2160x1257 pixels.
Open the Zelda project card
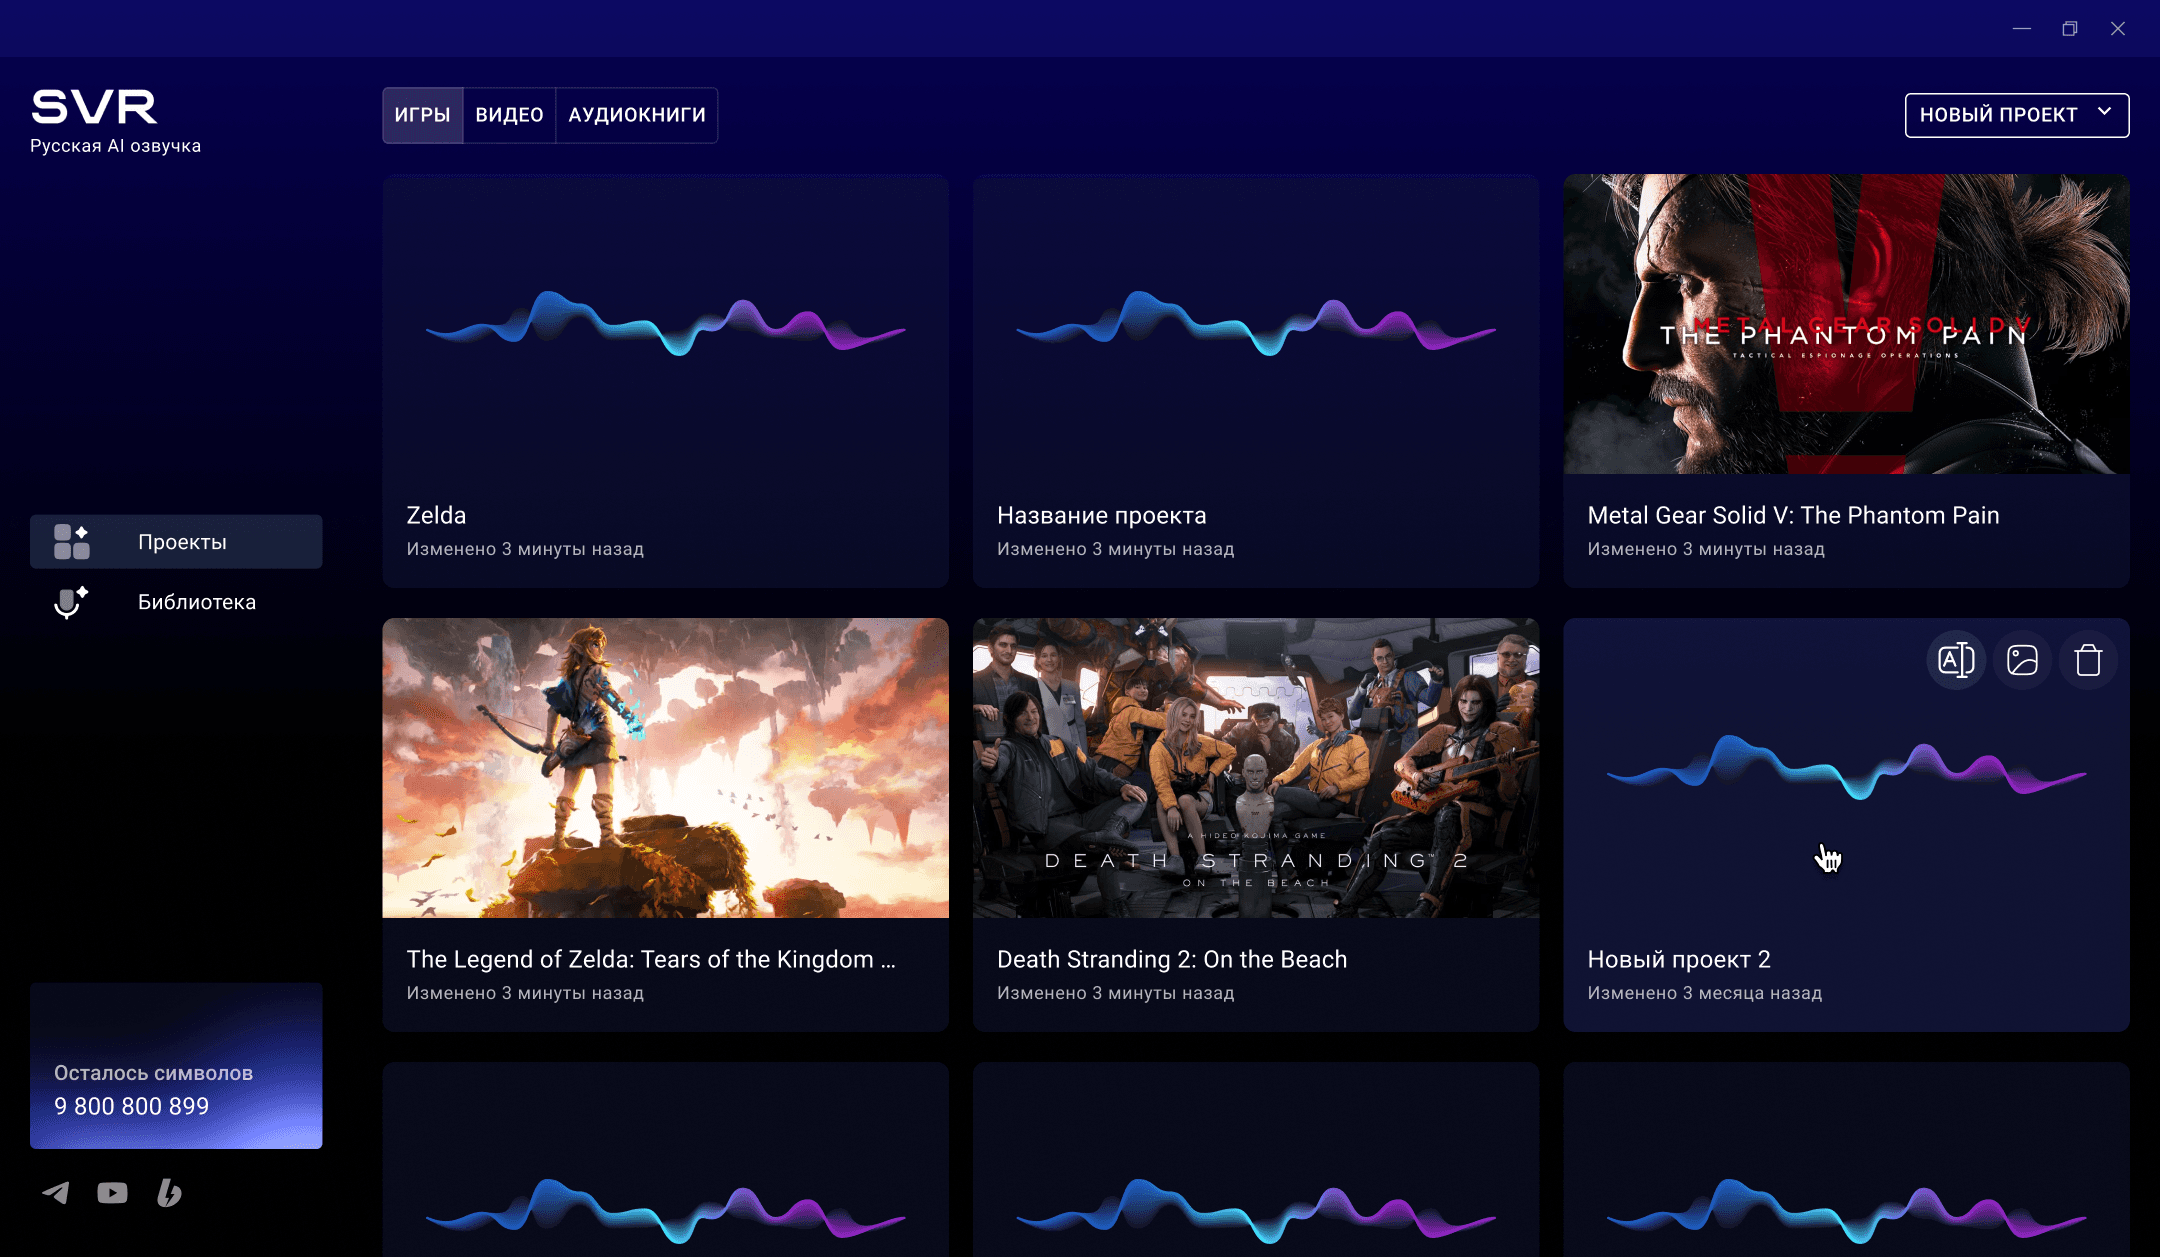(665, 380)
